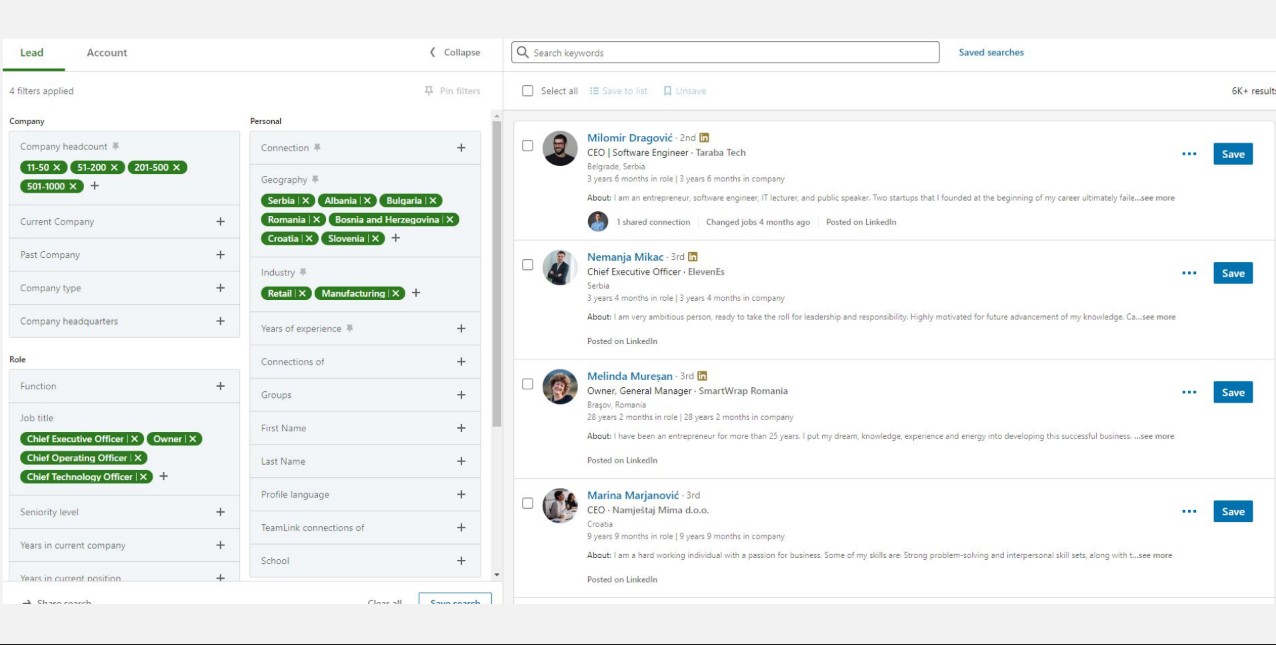The width and height of the screenshot is (1276, 645).
Task: Open Marina Marjanović's profile photo
Action: (560, 506)
